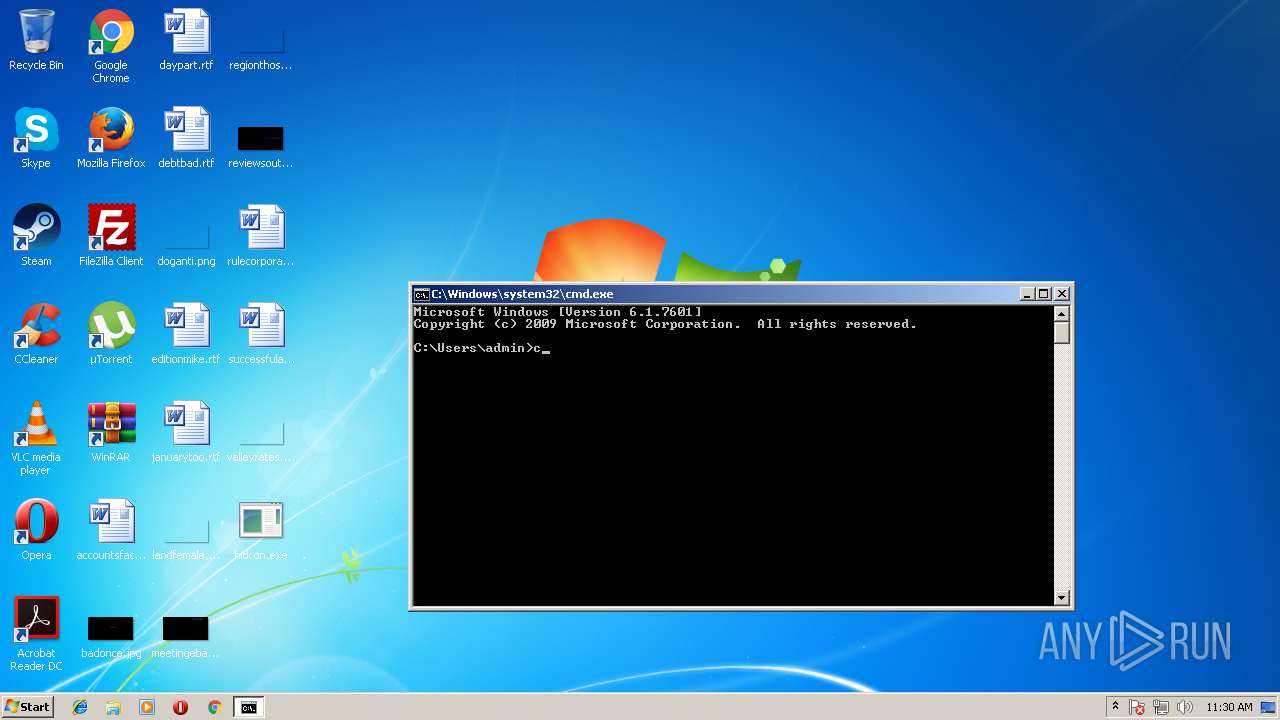Open Windows Media Player from taskbar
This screenshot has width=1280, height=720.
pyautogui.click(x=147, y=707)
